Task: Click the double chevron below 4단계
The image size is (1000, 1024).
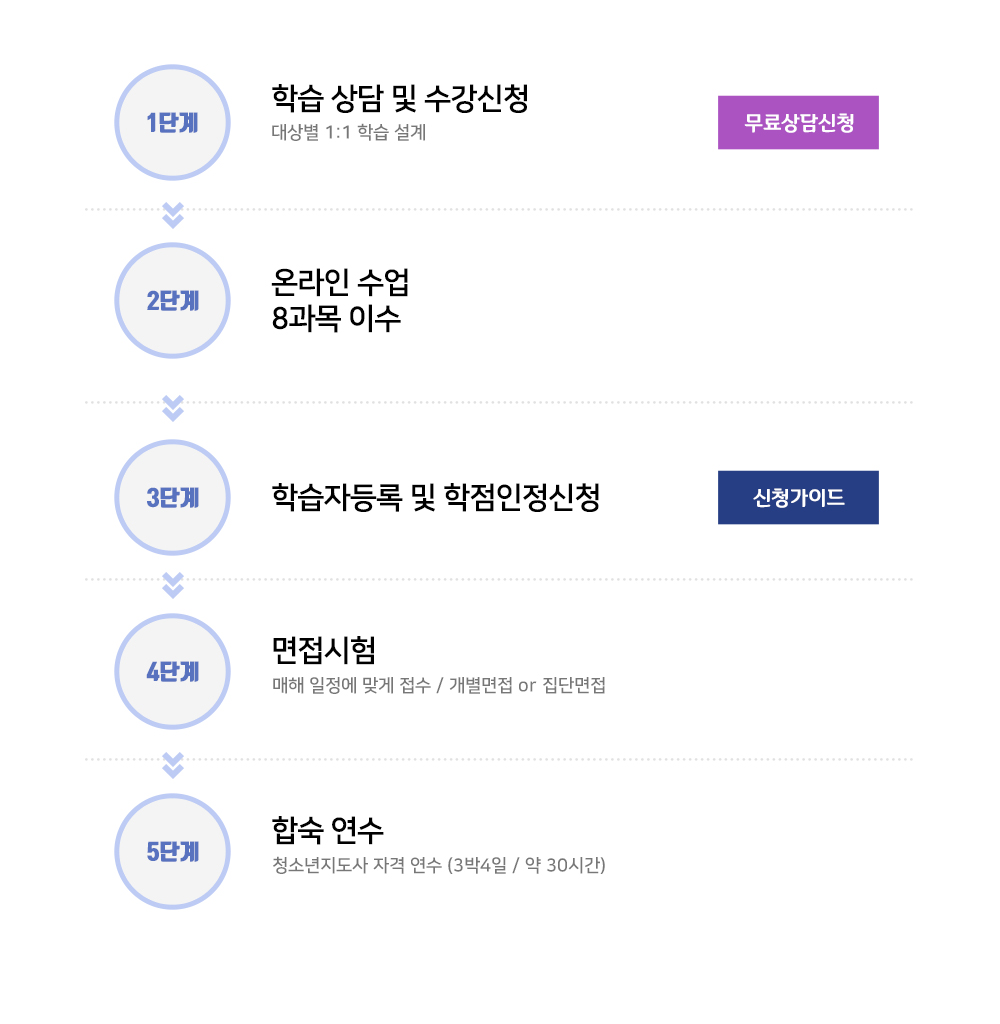Action: (172, 765)
